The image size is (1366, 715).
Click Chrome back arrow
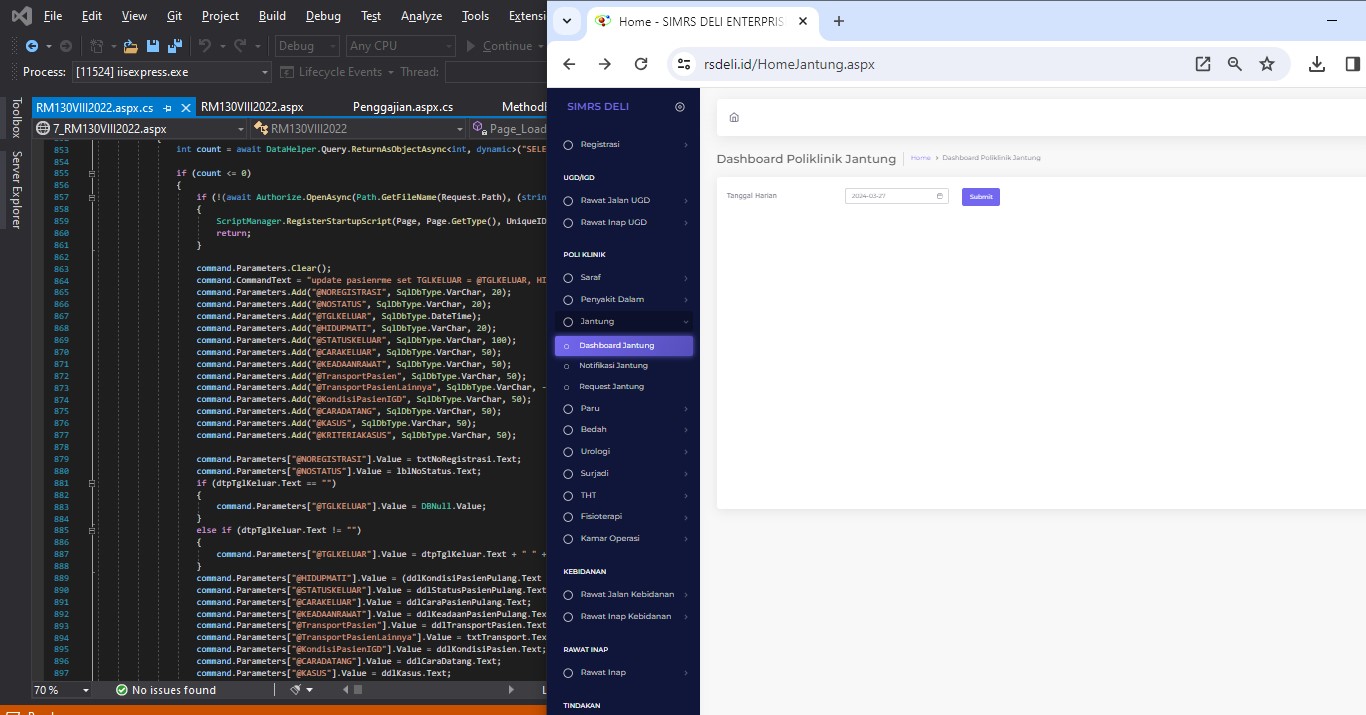tap(569, 64)
